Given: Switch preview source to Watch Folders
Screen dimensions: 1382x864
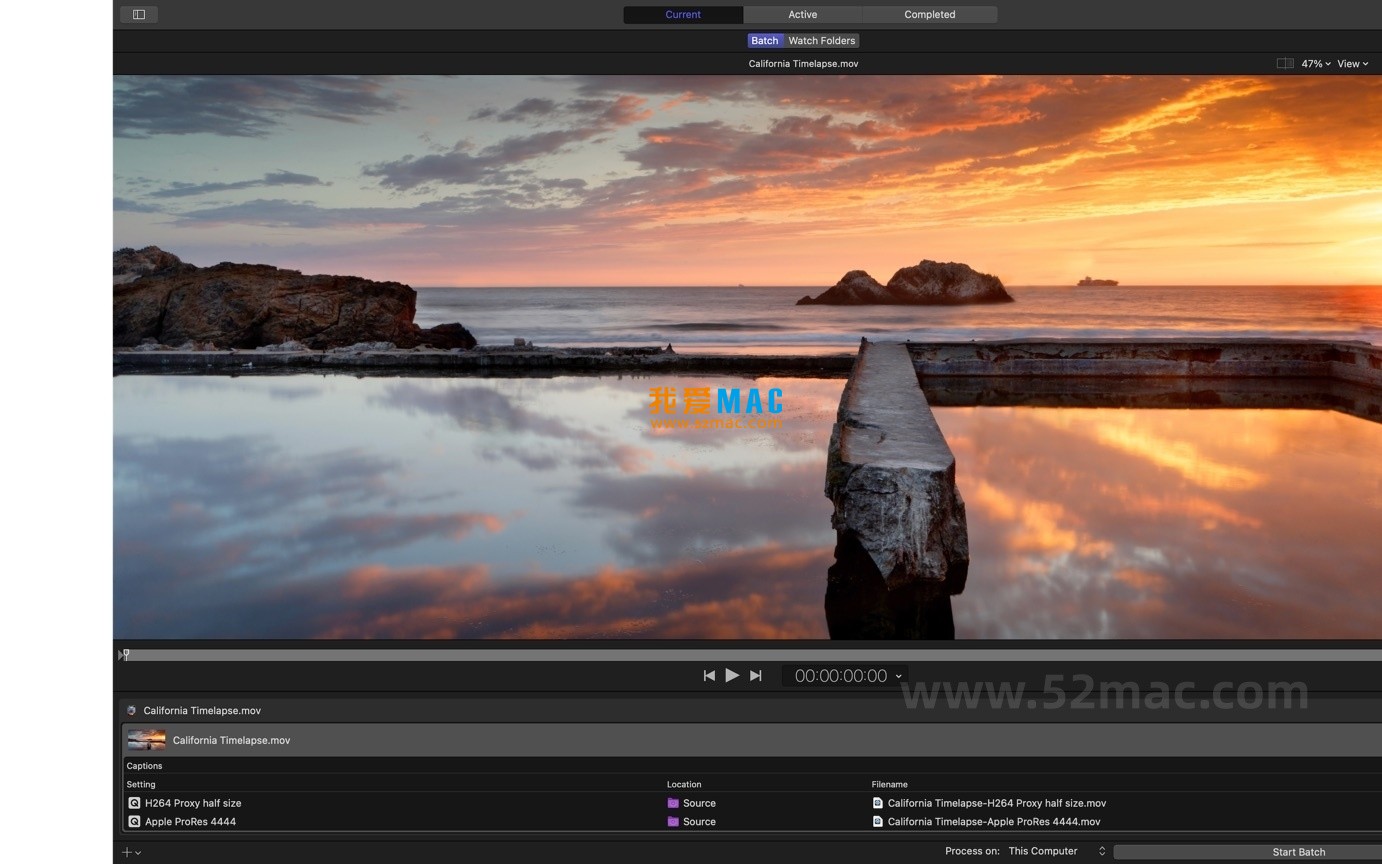Looking at the screenshot, I should [820, 40].
